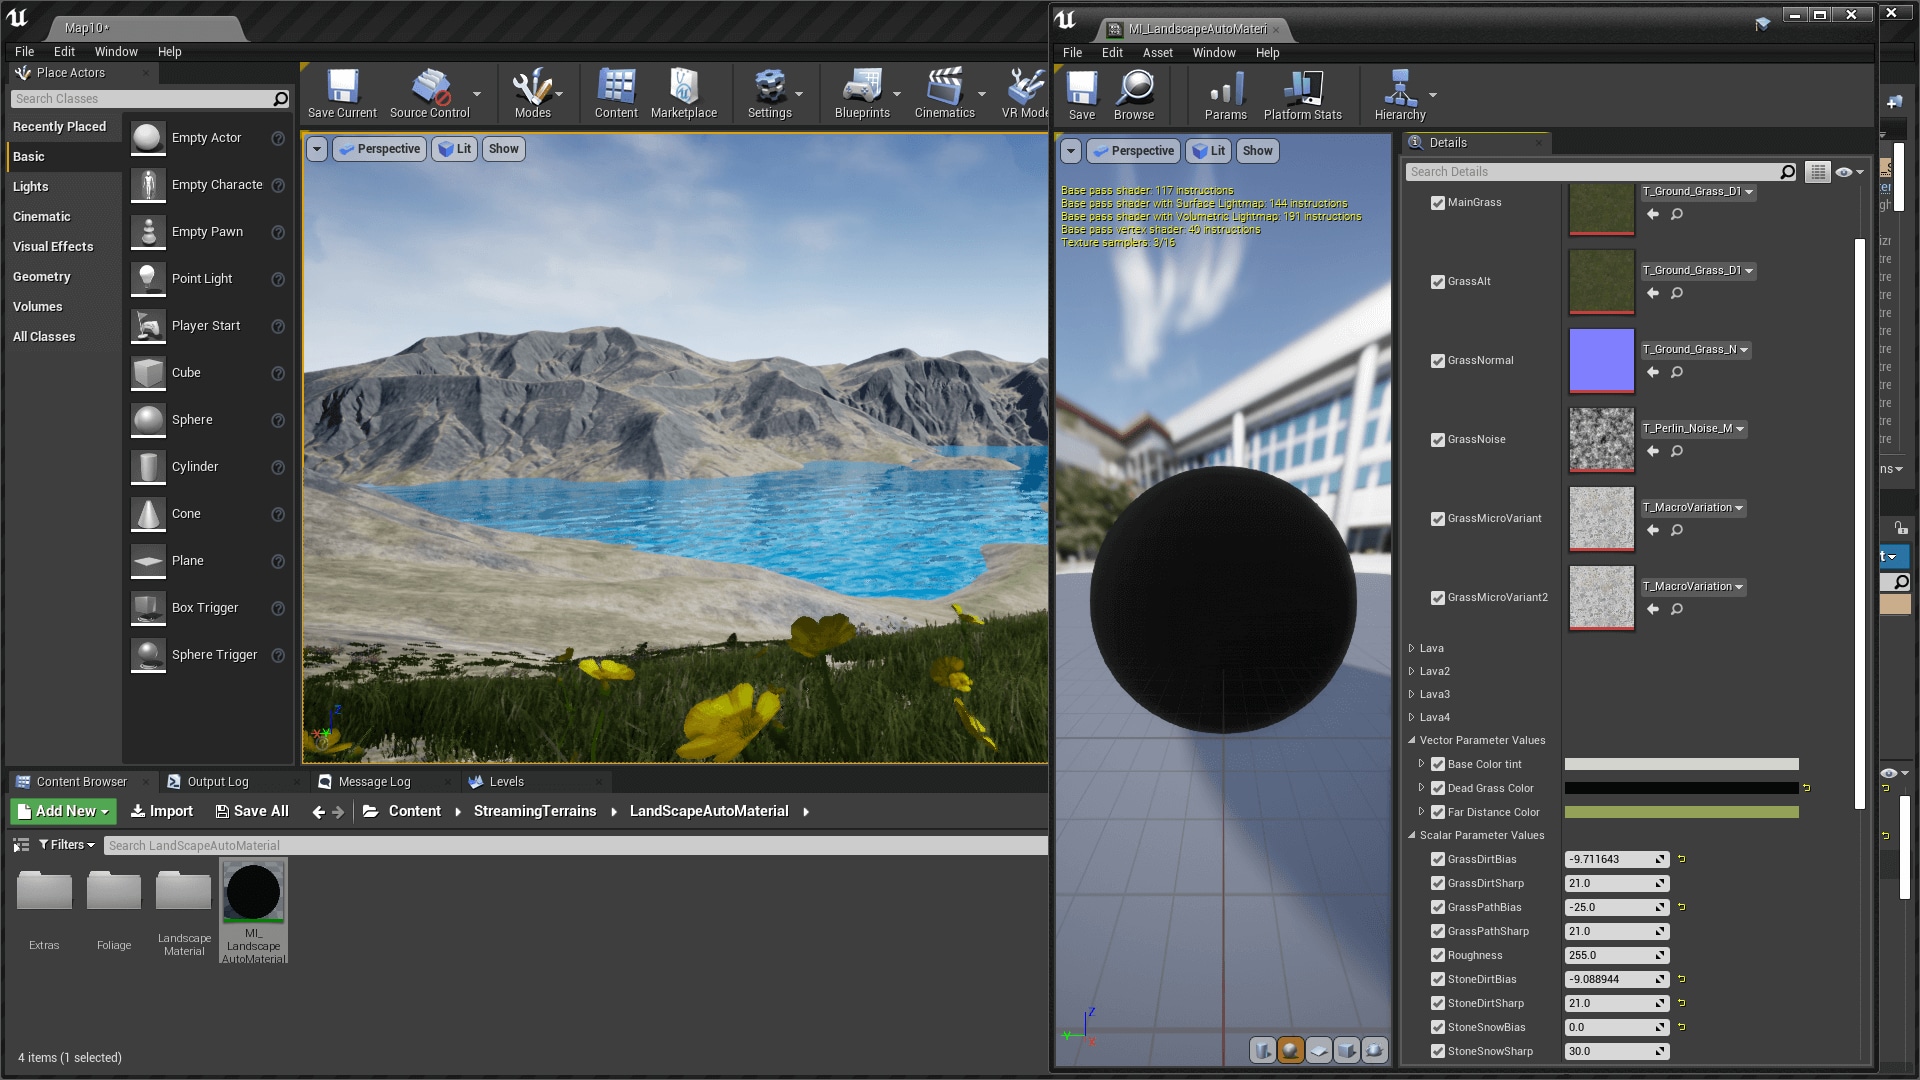
Task: Click the Far Distance Color swatch
Action: click(1680, 813)
